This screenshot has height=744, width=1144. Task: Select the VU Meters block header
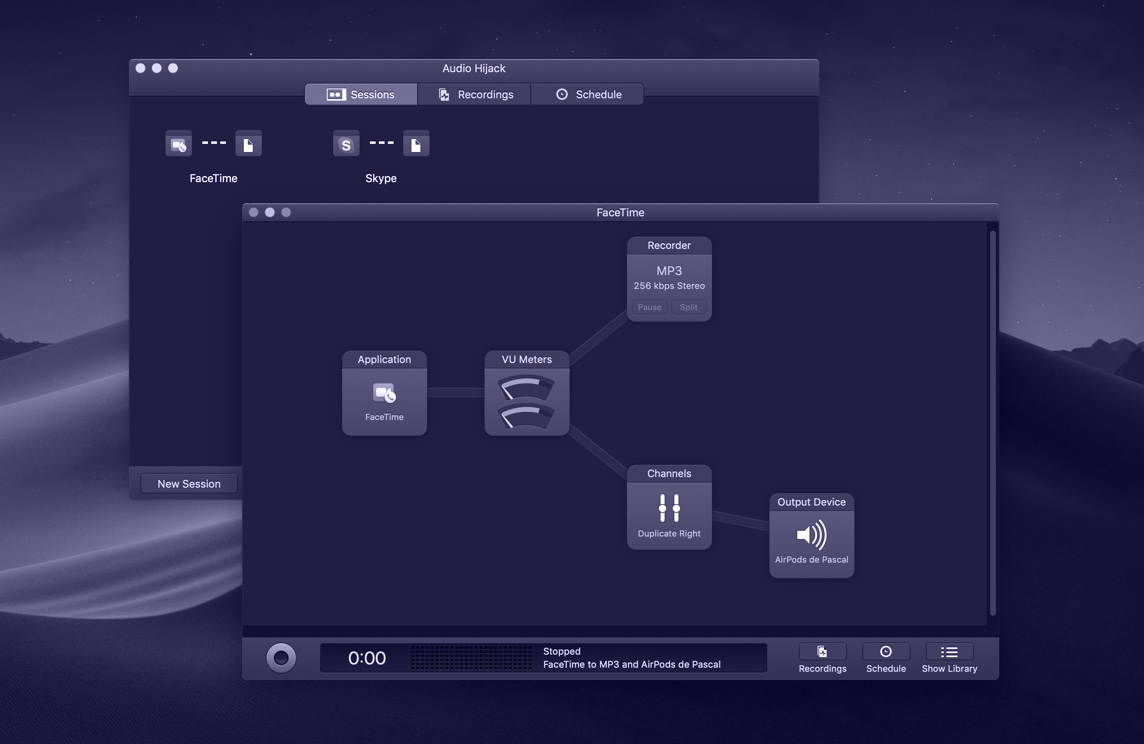pyautogui.click(x=527, y=360)
